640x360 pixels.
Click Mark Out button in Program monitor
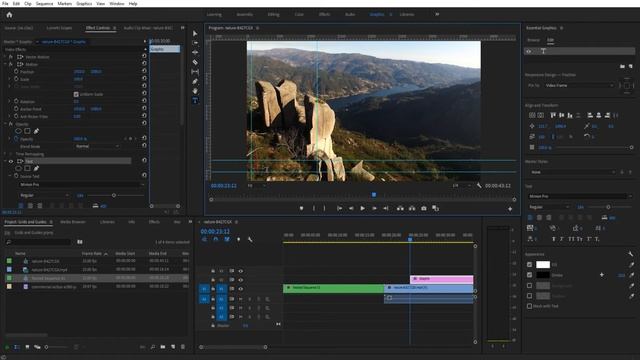[324, 209]
